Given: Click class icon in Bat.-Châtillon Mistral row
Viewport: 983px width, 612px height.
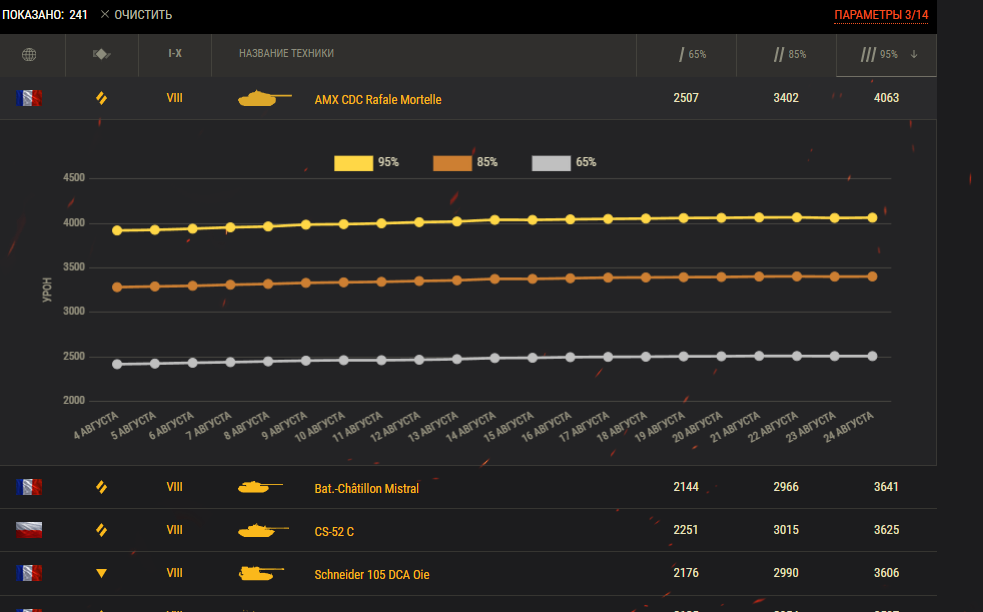Looking at the screenshot, I should (102, 487).
